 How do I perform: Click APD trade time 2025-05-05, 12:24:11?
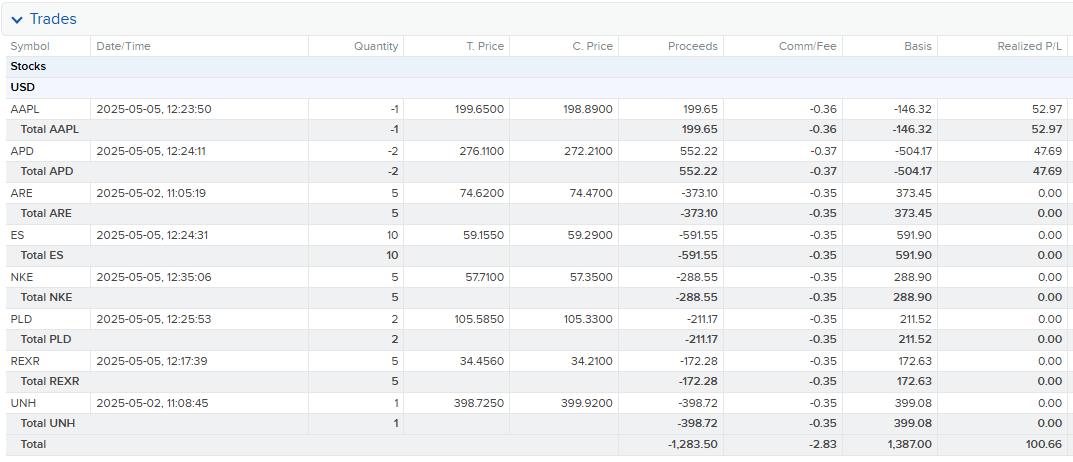pos(151,151)
